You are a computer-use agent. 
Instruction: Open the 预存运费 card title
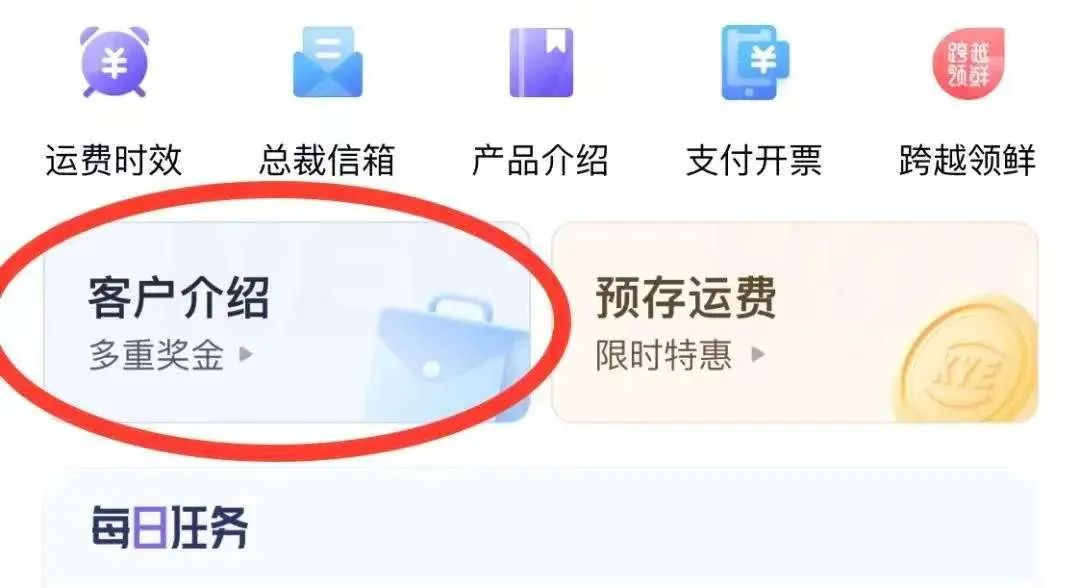click(685, 298)
